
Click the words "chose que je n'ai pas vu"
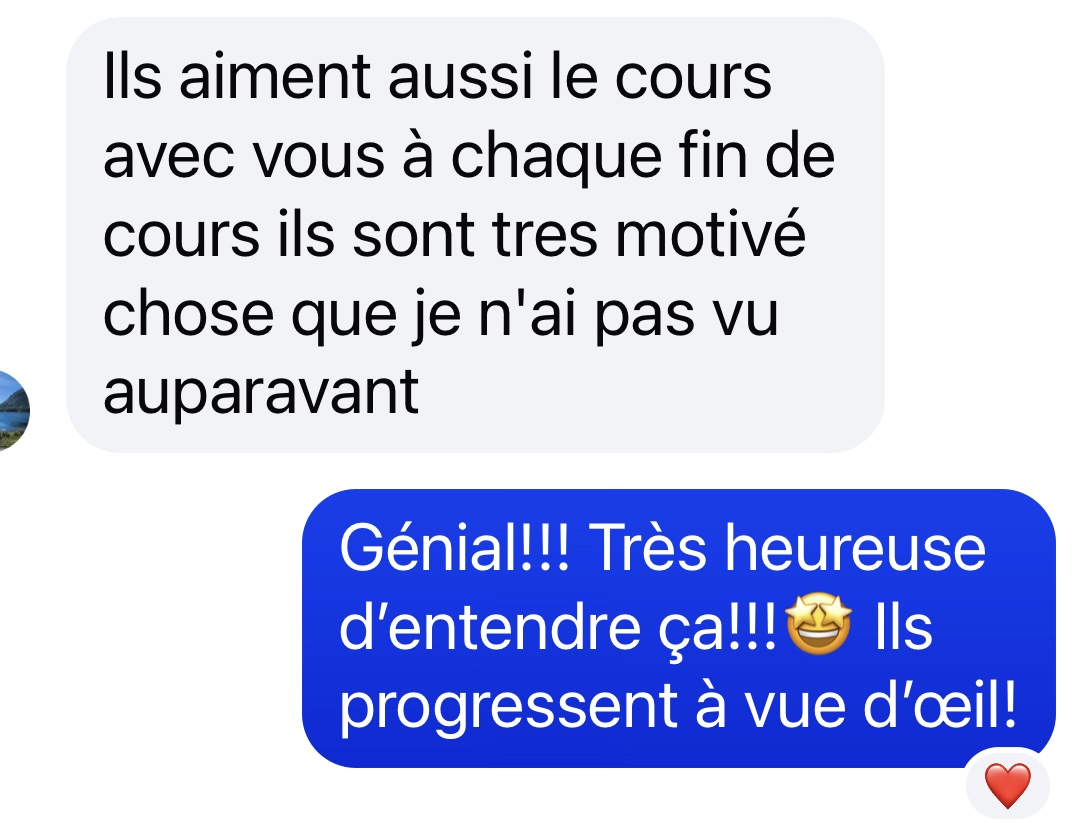(441, 316)
